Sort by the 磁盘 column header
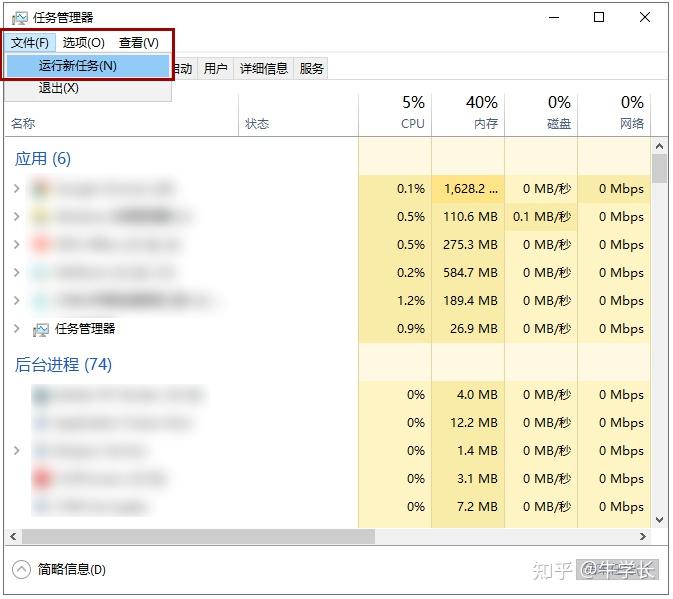Screen dimensions: 673x599 point(558,113)
